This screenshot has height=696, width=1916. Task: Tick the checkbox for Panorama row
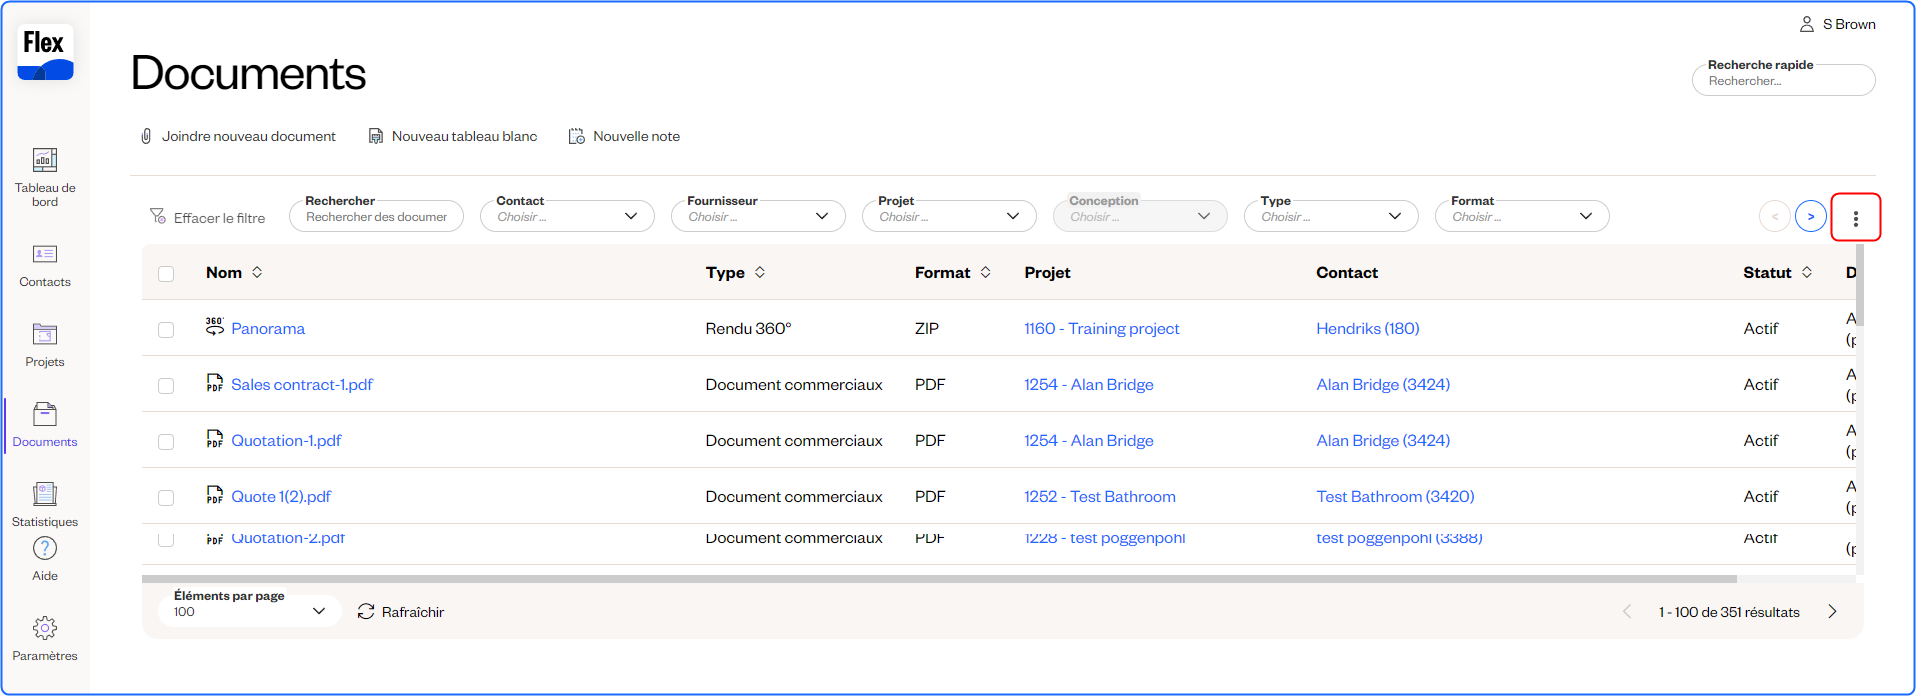pos(166,330)
